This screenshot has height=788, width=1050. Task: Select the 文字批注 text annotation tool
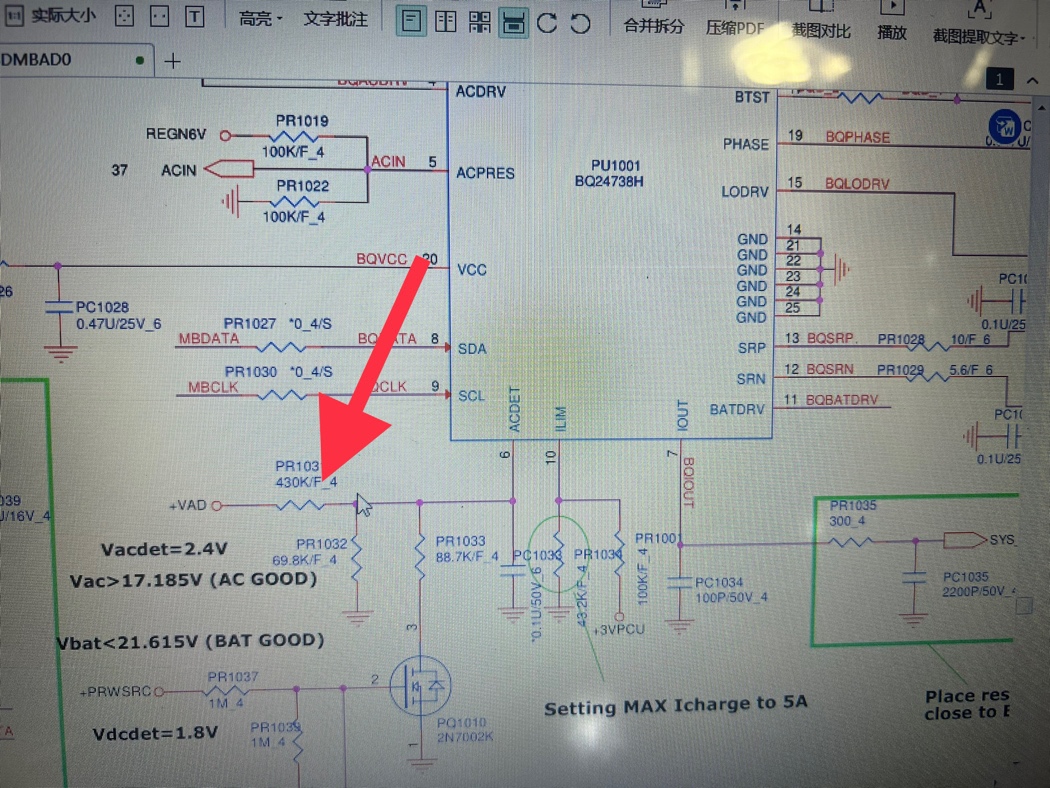click(336, 19)
